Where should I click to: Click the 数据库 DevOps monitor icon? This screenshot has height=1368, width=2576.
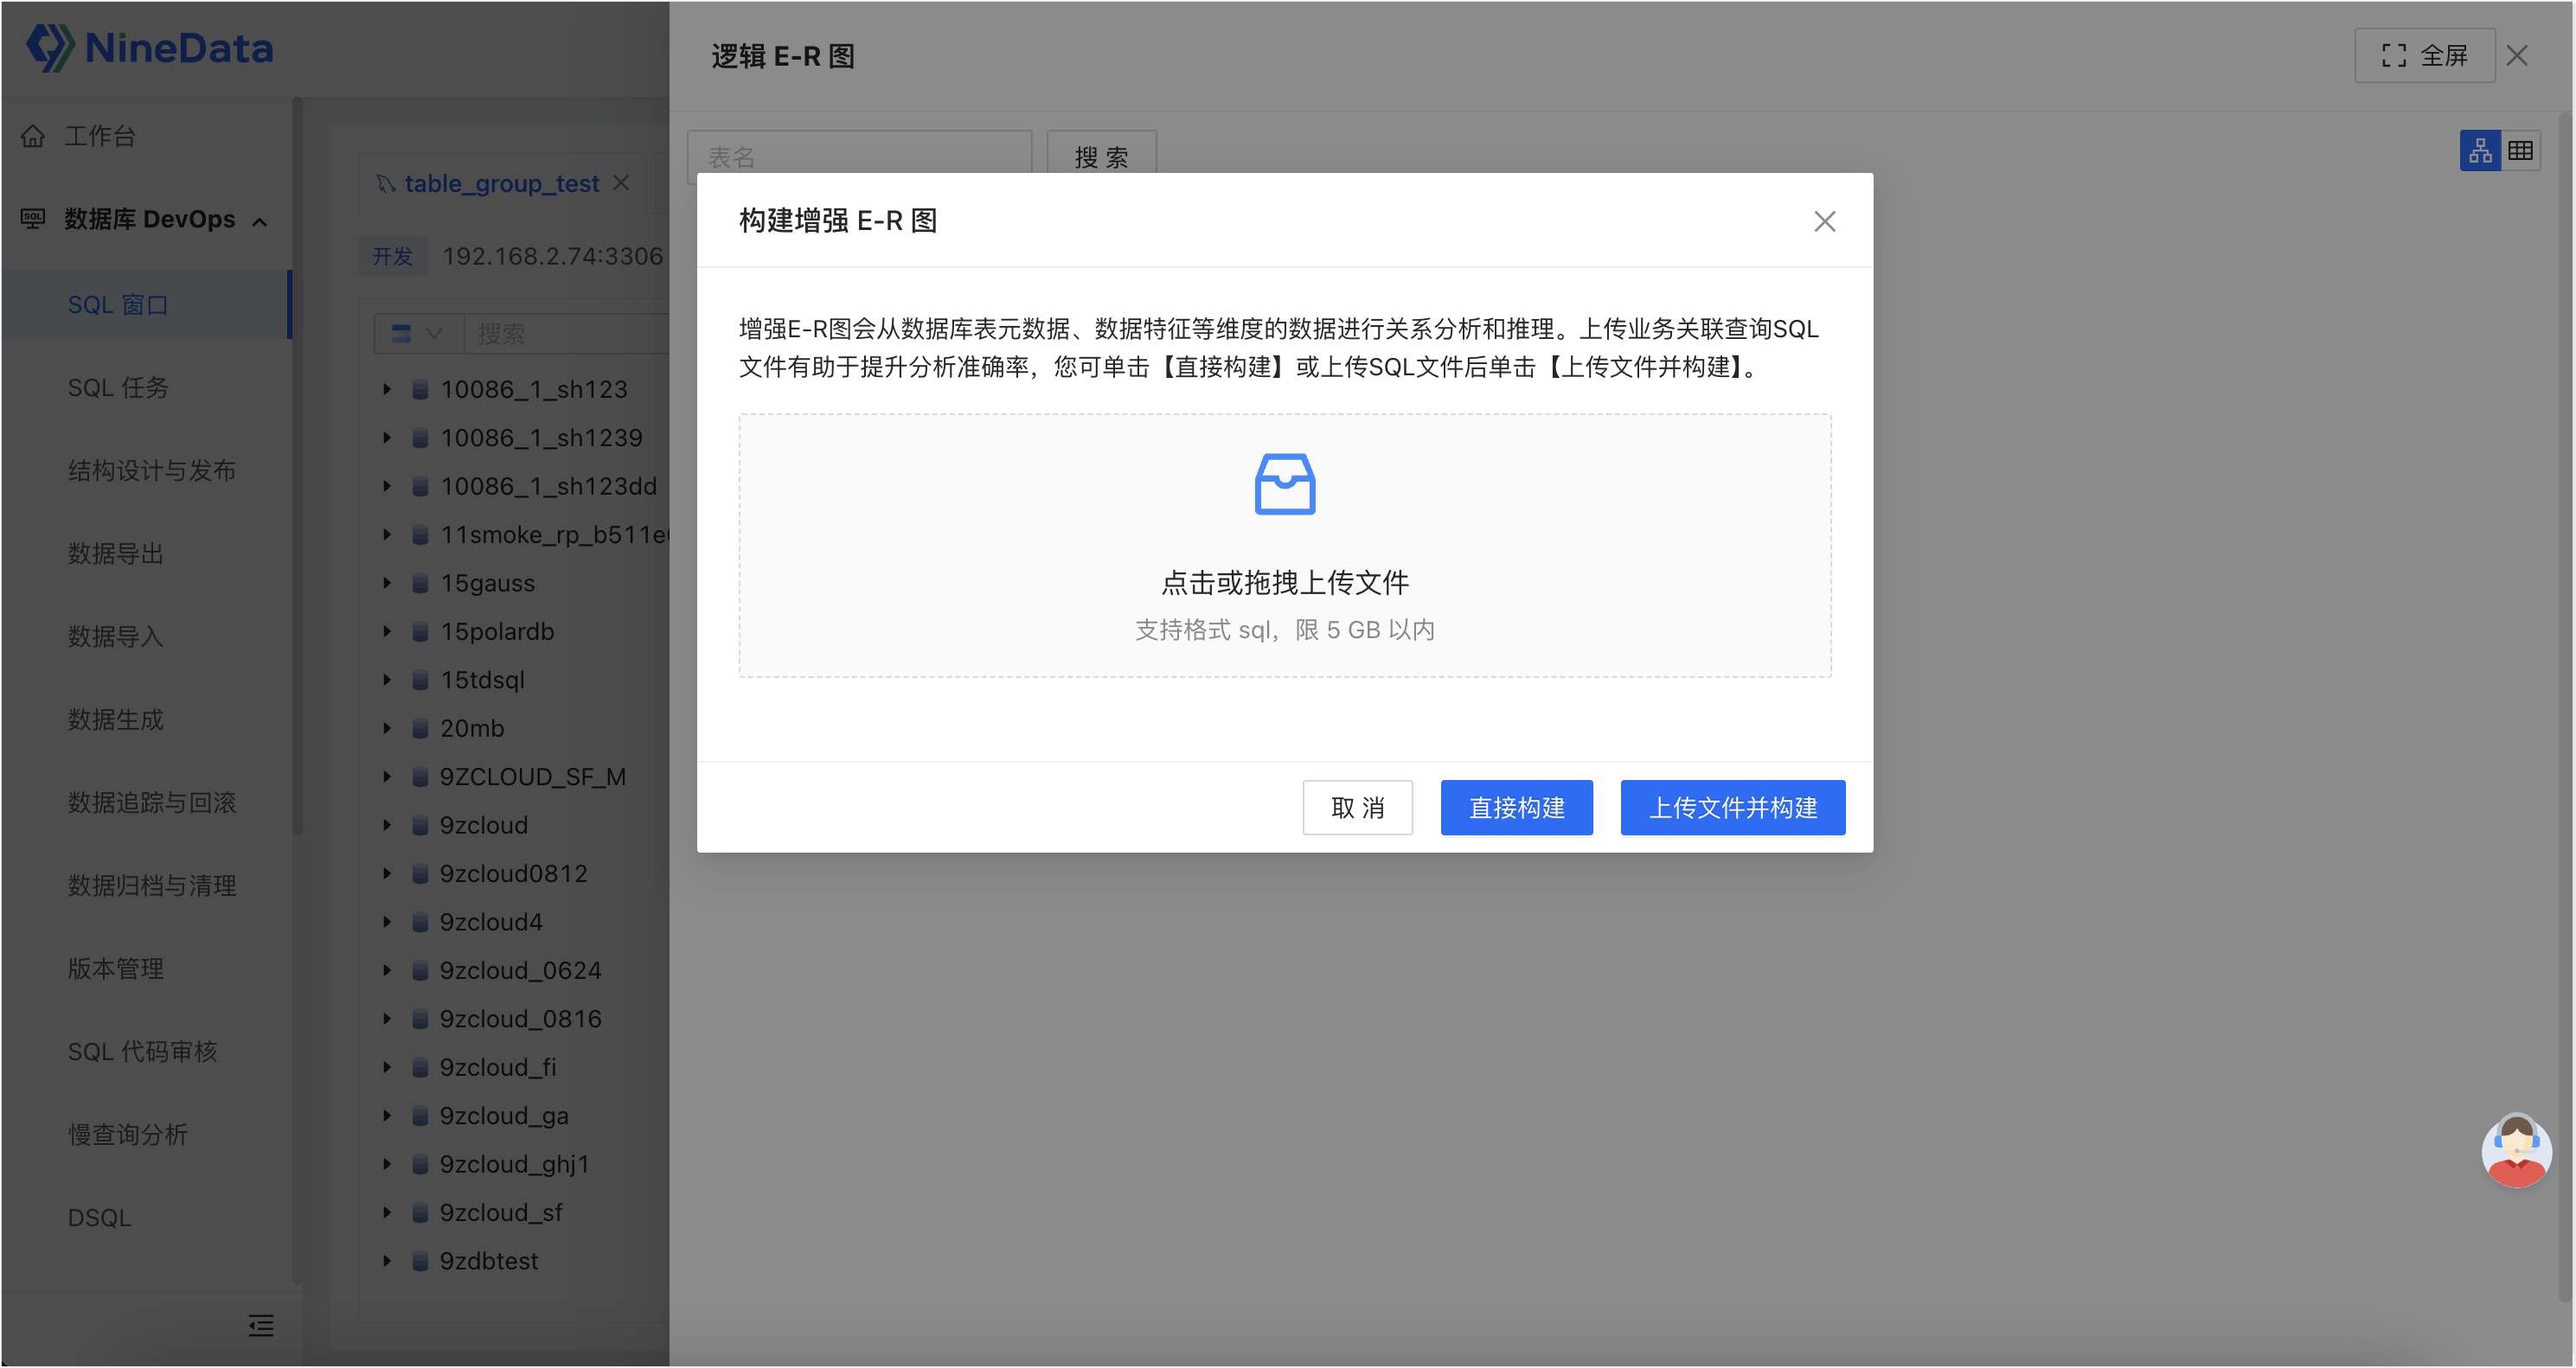tap(33, 218)
